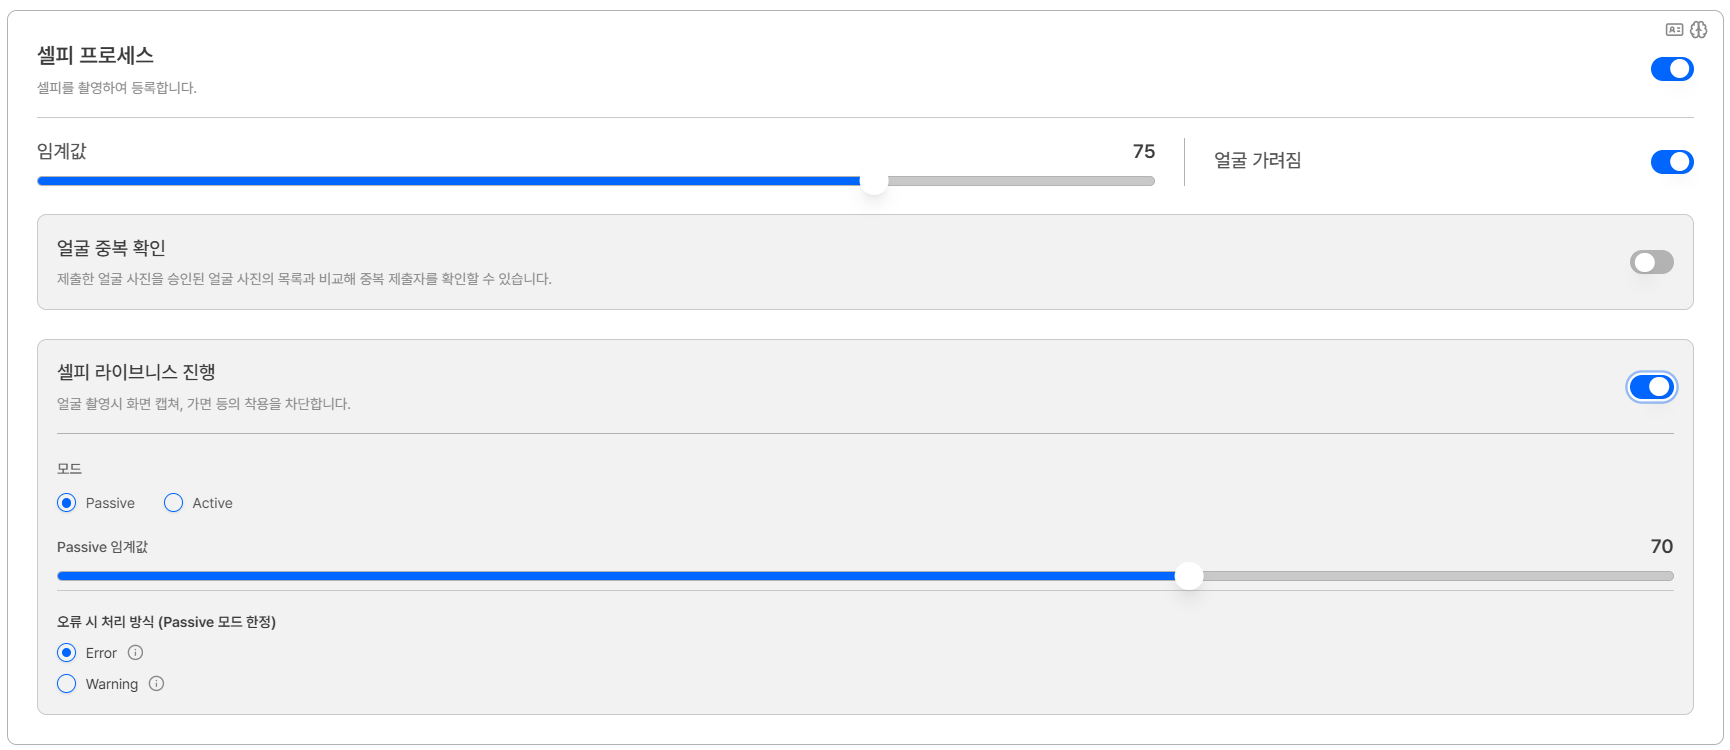
Task: Click the Passive 임계값 slider handle
Action: 1189,576
